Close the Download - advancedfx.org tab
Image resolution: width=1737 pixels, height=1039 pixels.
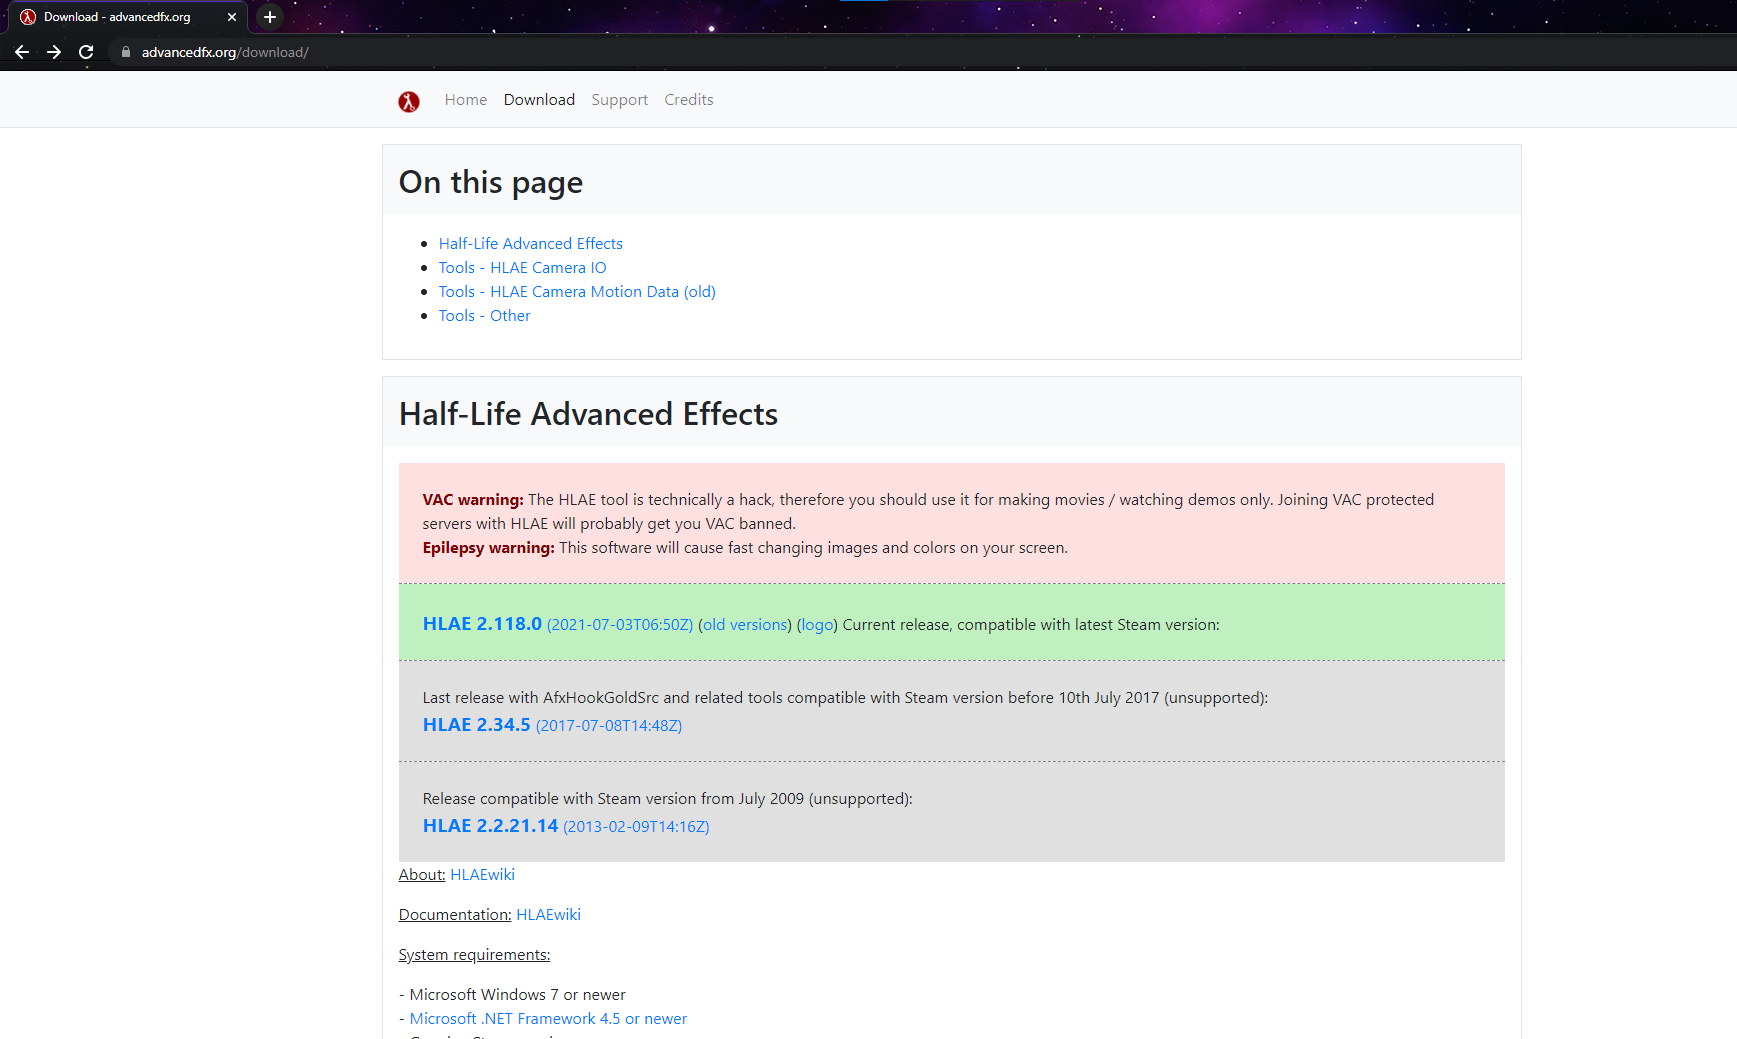pyautogui.click(x=232, y=17)
